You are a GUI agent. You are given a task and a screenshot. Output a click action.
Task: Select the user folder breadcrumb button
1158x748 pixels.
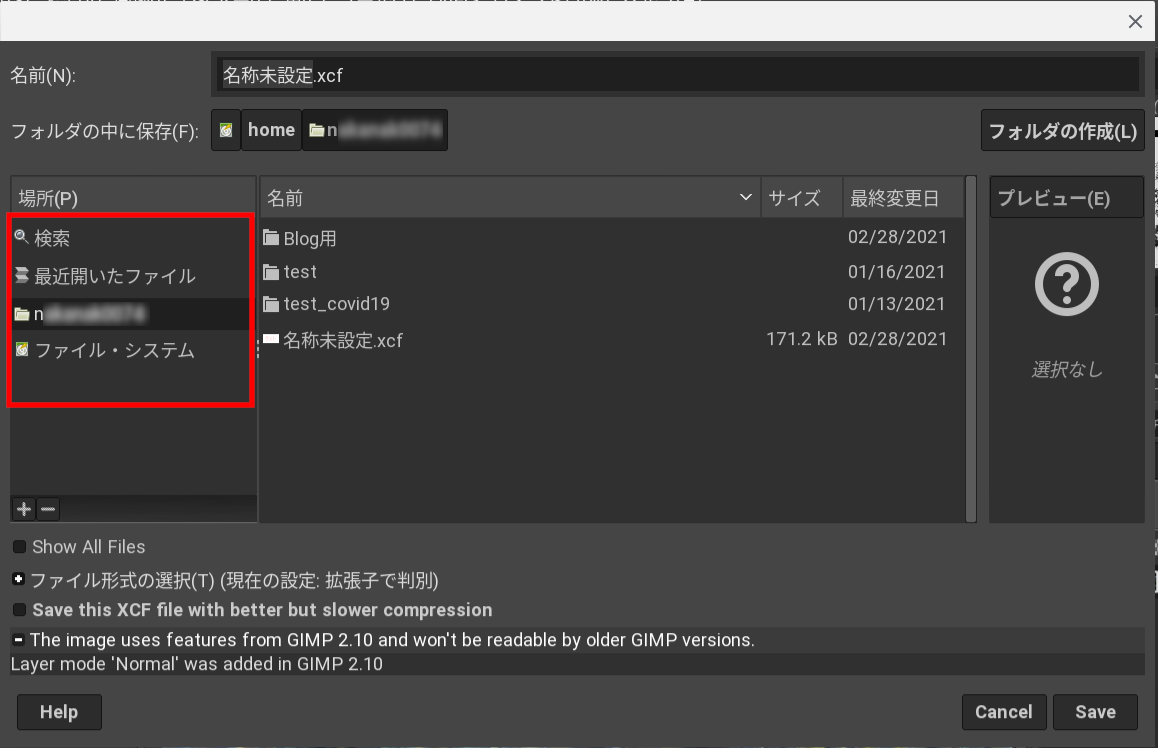375,130
